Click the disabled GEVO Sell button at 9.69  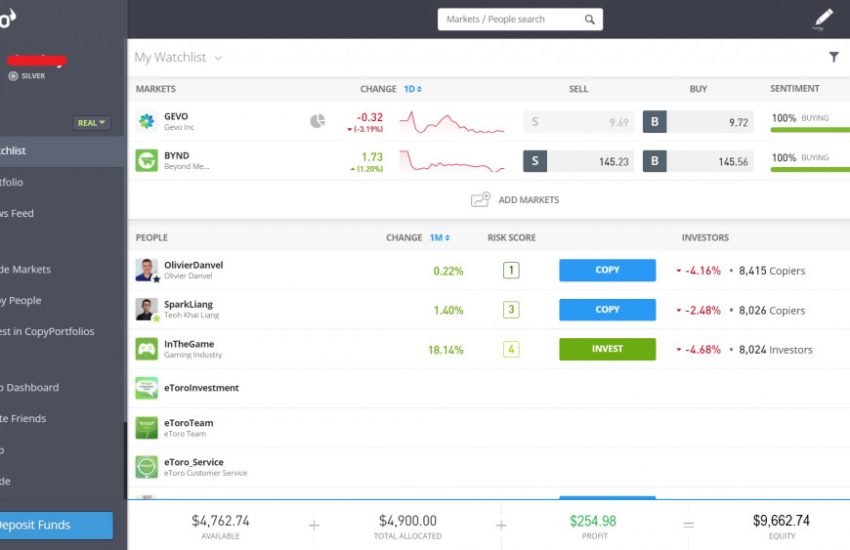point(578,122)
